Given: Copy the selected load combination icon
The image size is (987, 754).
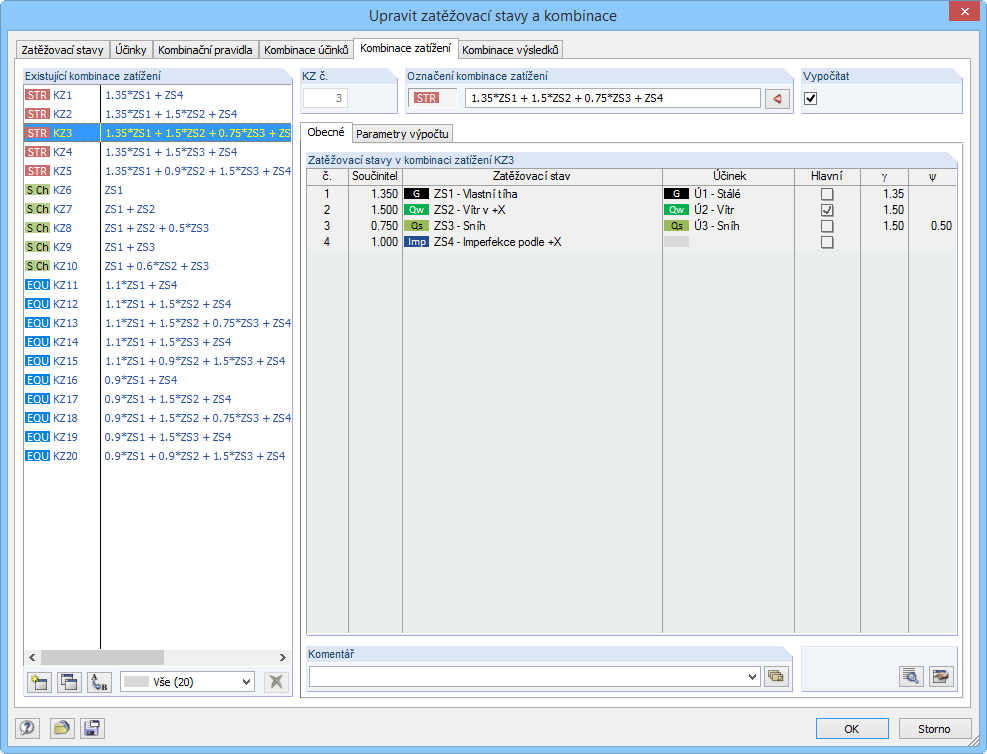Looking at the screenshot, I should coord(69,682).
